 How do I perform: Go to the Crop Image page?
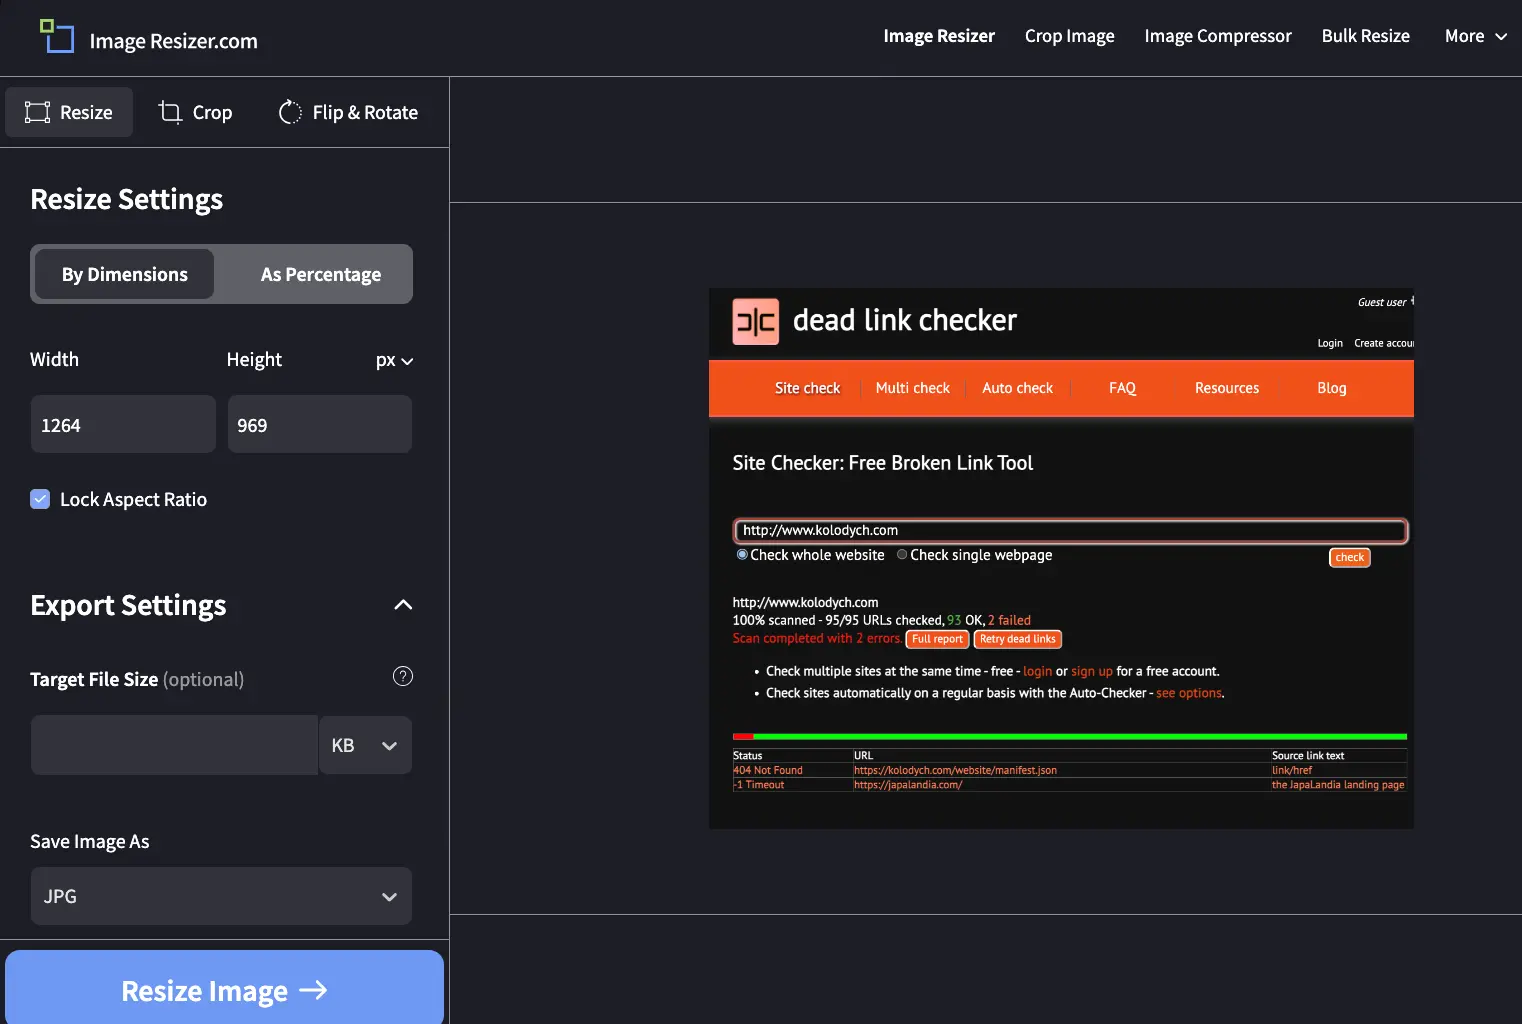coord(1069,36)
